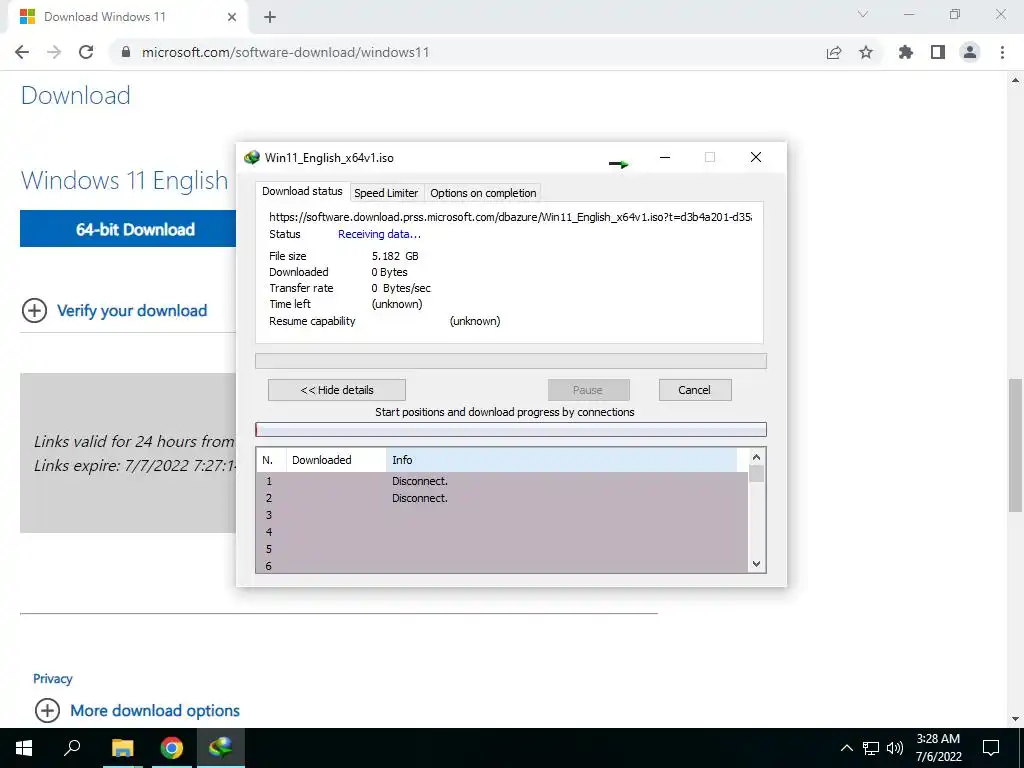Share this page via toolbar icon
The width and height of the screenshot is (1024, 768).
coord(833,52)
